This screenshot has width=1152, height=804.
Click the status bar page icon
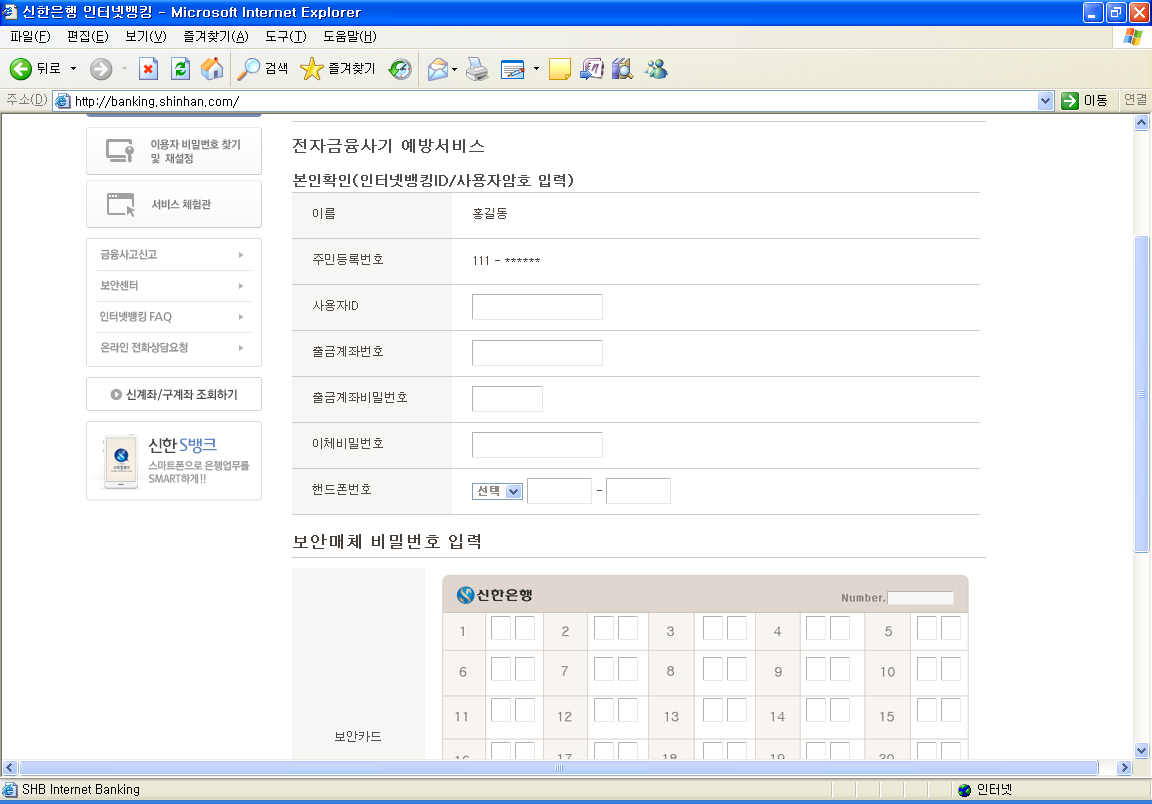[x=10, y=789]
